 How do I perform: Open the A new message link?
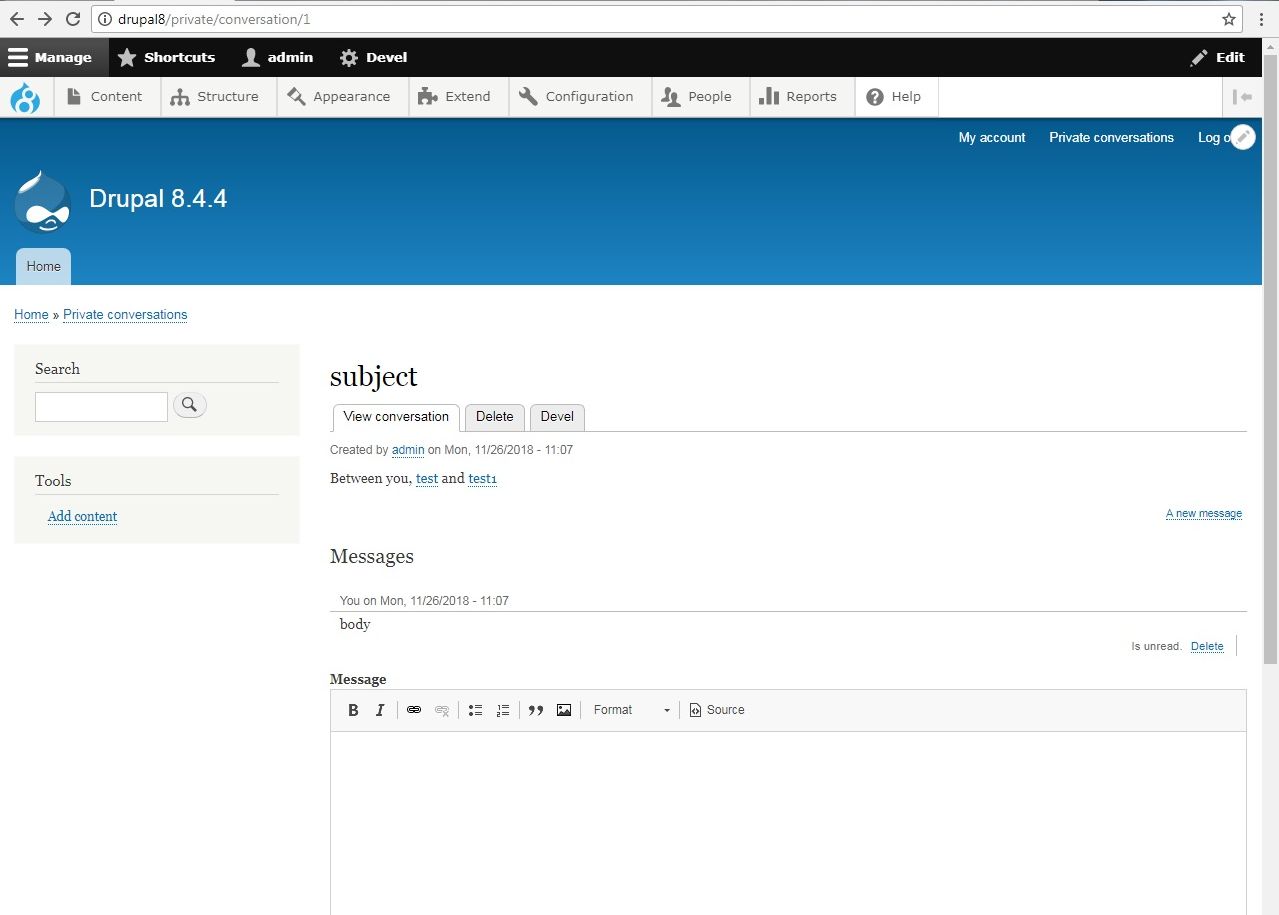[1203, 513]
